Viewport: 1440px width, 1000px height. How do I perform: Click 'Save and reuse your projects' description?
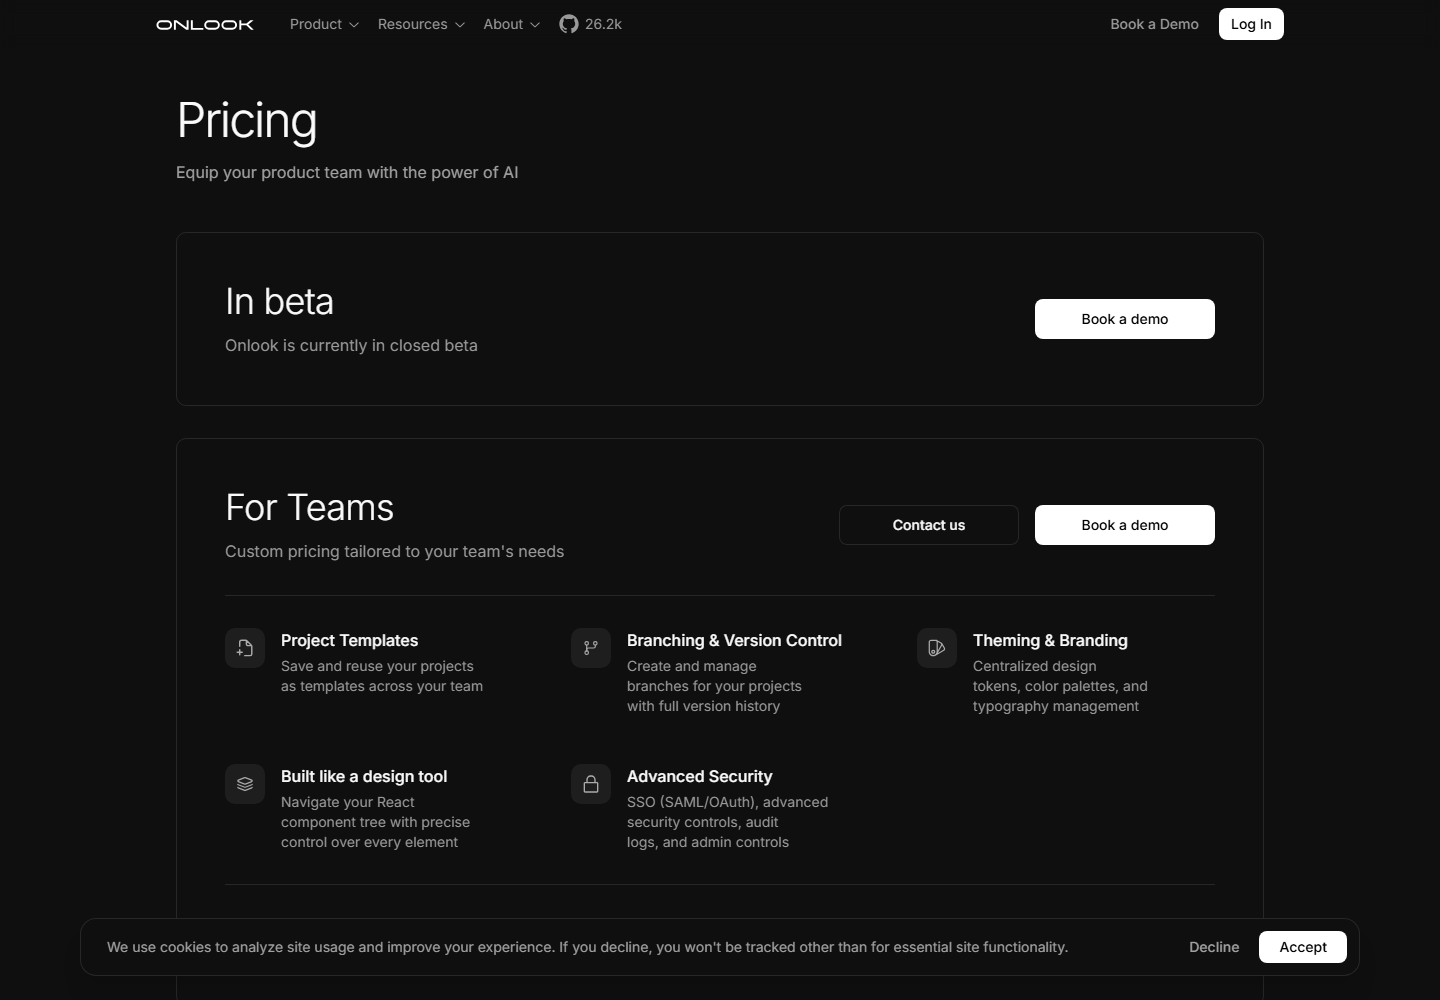[382, 676]
